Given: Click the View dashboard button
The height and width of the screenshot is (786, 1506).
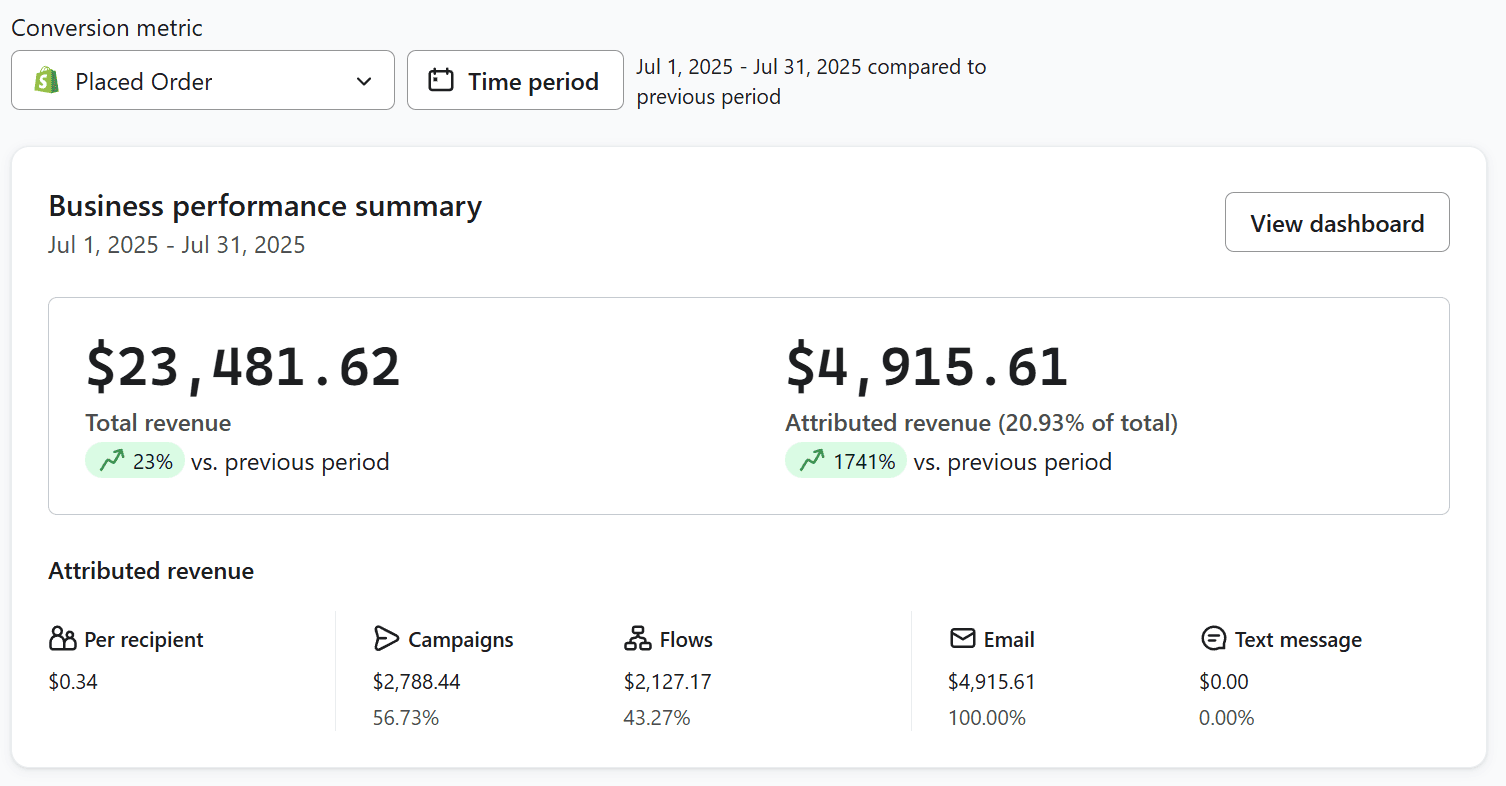Looking at the screenshot, I should pos(1337,222).
